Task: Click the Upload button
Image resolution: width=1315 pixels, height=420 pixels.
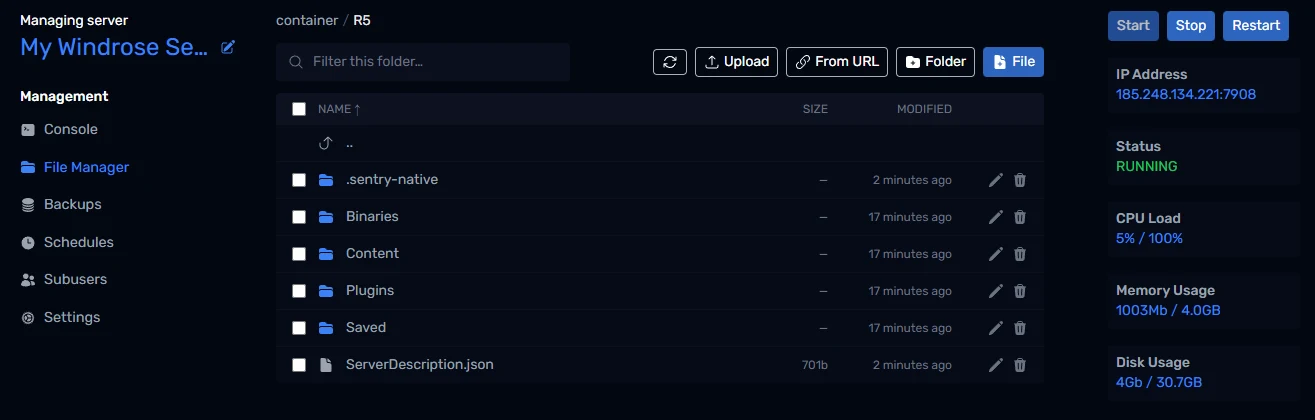Action: [x=737, y=62]
